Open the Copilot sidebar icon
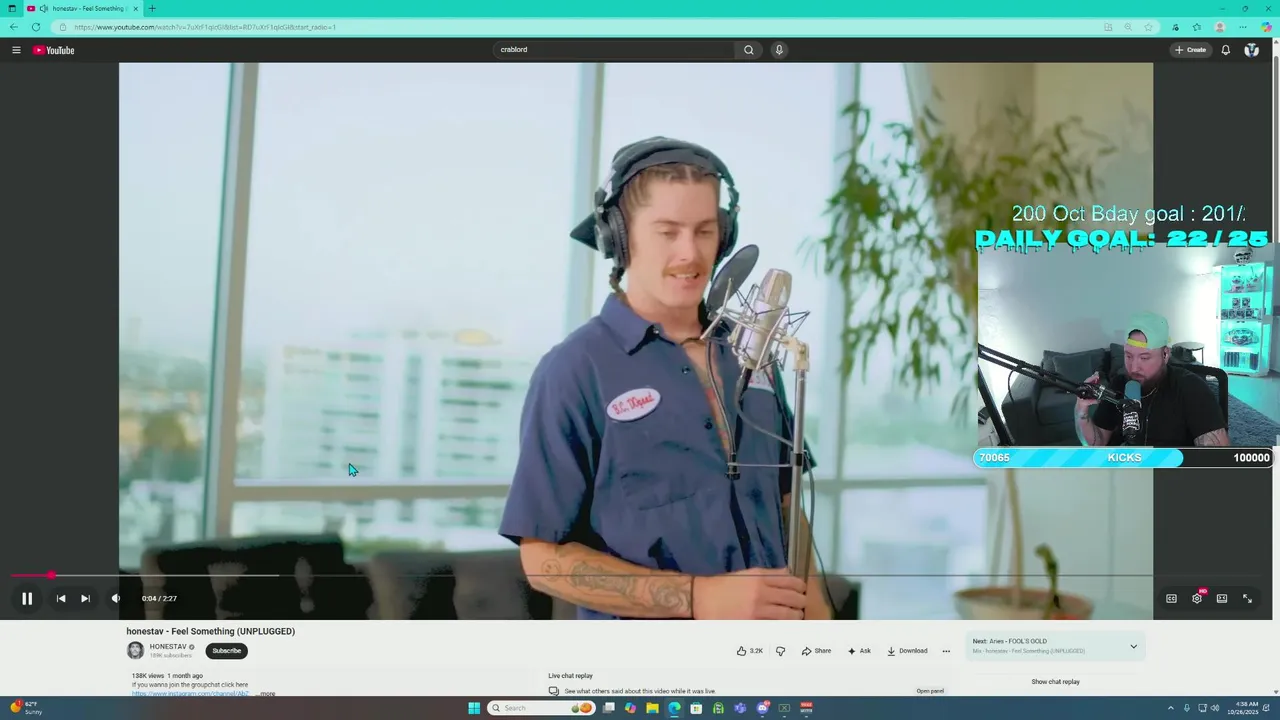Viewport: 1280px width, 720px height. click(1266, 27)
